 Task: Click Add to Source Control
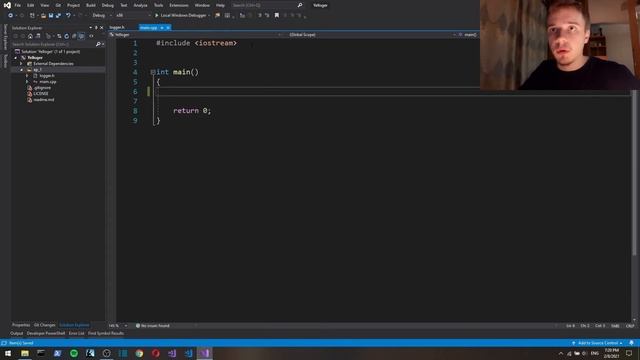(598, 343)
